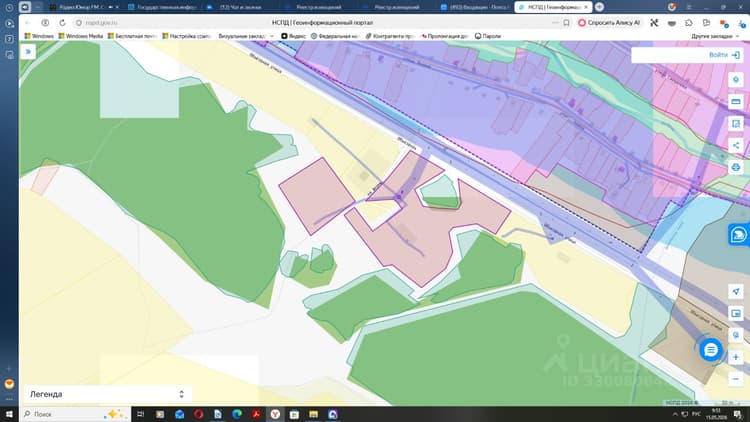Open the Контрагенты bookmark
Image resolution: width=750 pixels, height=422 pixels.
390,36
